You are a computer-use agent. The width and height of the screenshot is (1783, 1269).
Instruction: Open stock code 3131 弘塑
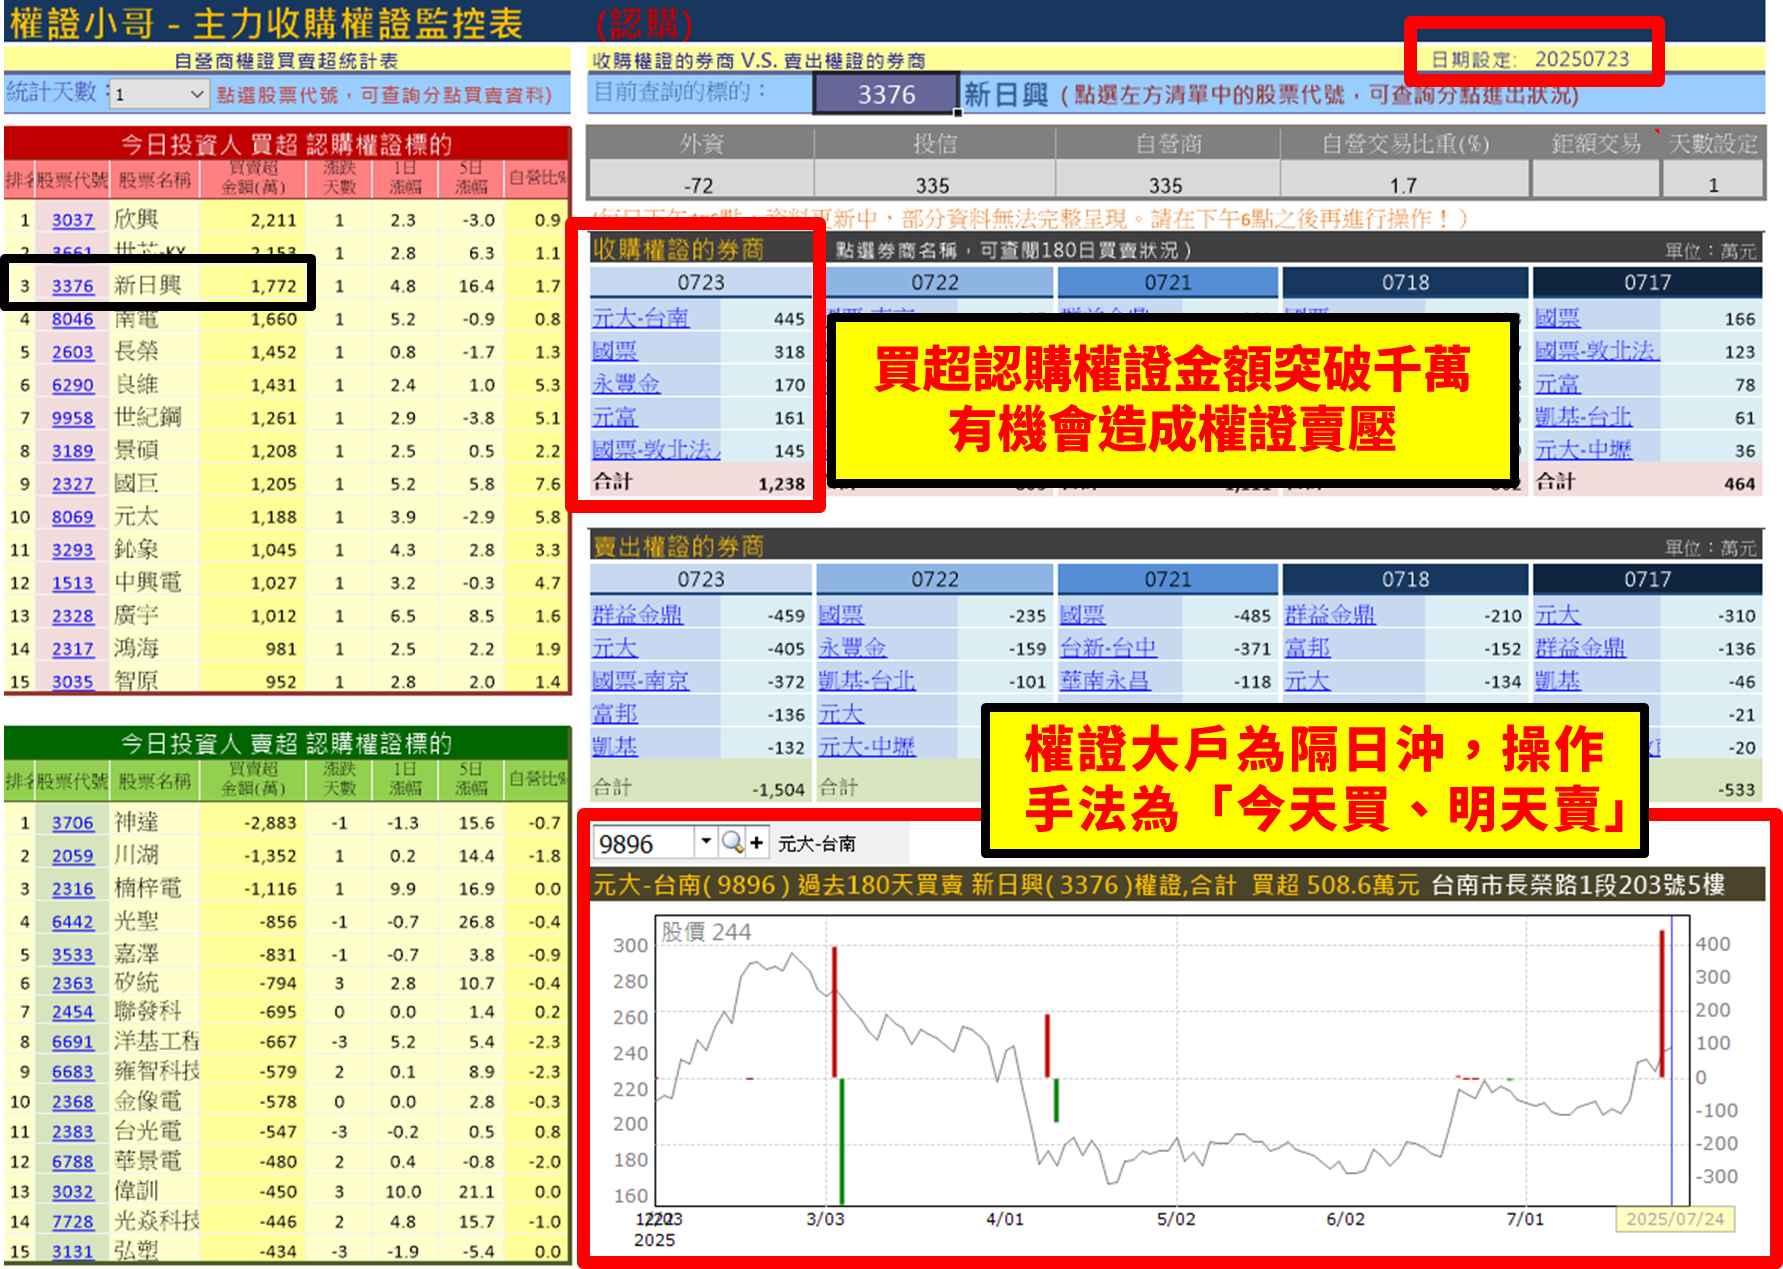tap(73, 1252)
